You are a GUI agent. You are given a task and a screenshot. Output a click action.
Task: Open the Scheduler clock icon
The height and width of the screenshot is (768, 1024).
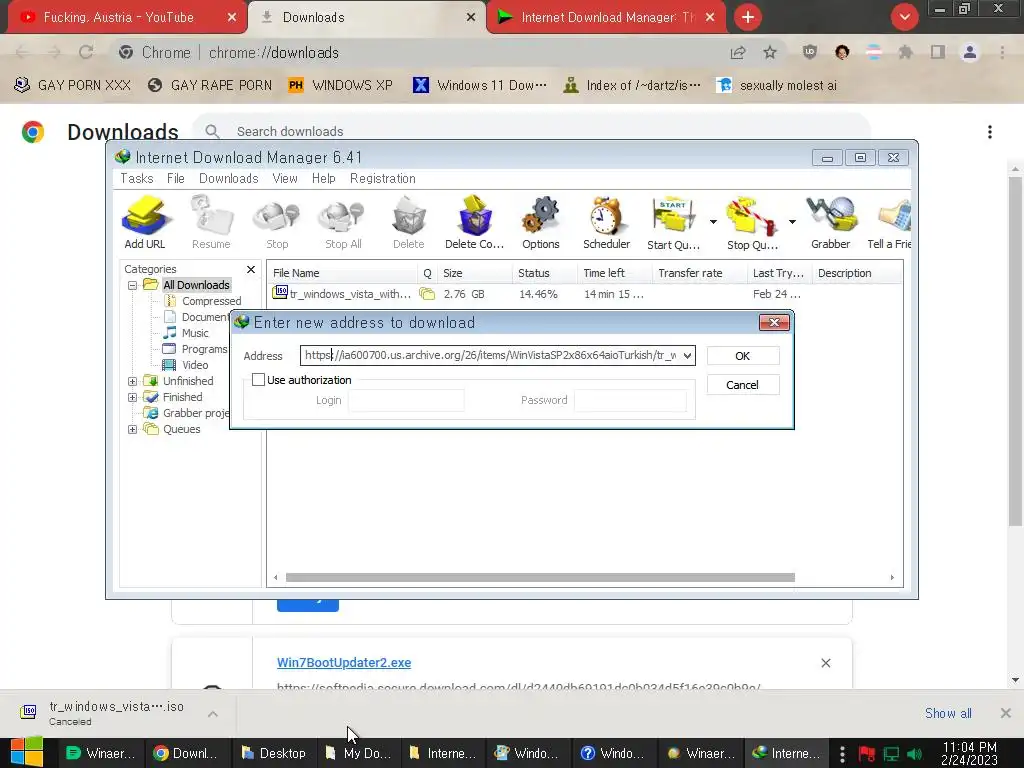coord(606,222)
